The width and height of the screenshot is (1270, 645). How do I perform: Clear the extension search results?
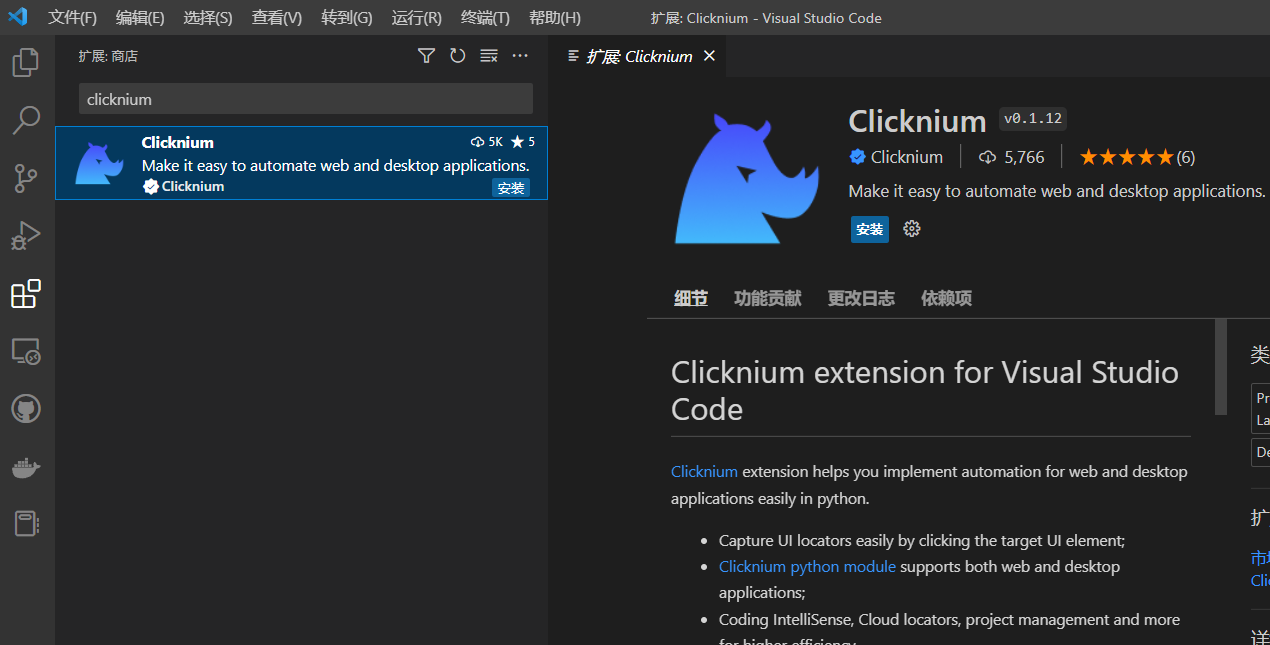click(488, 55)
